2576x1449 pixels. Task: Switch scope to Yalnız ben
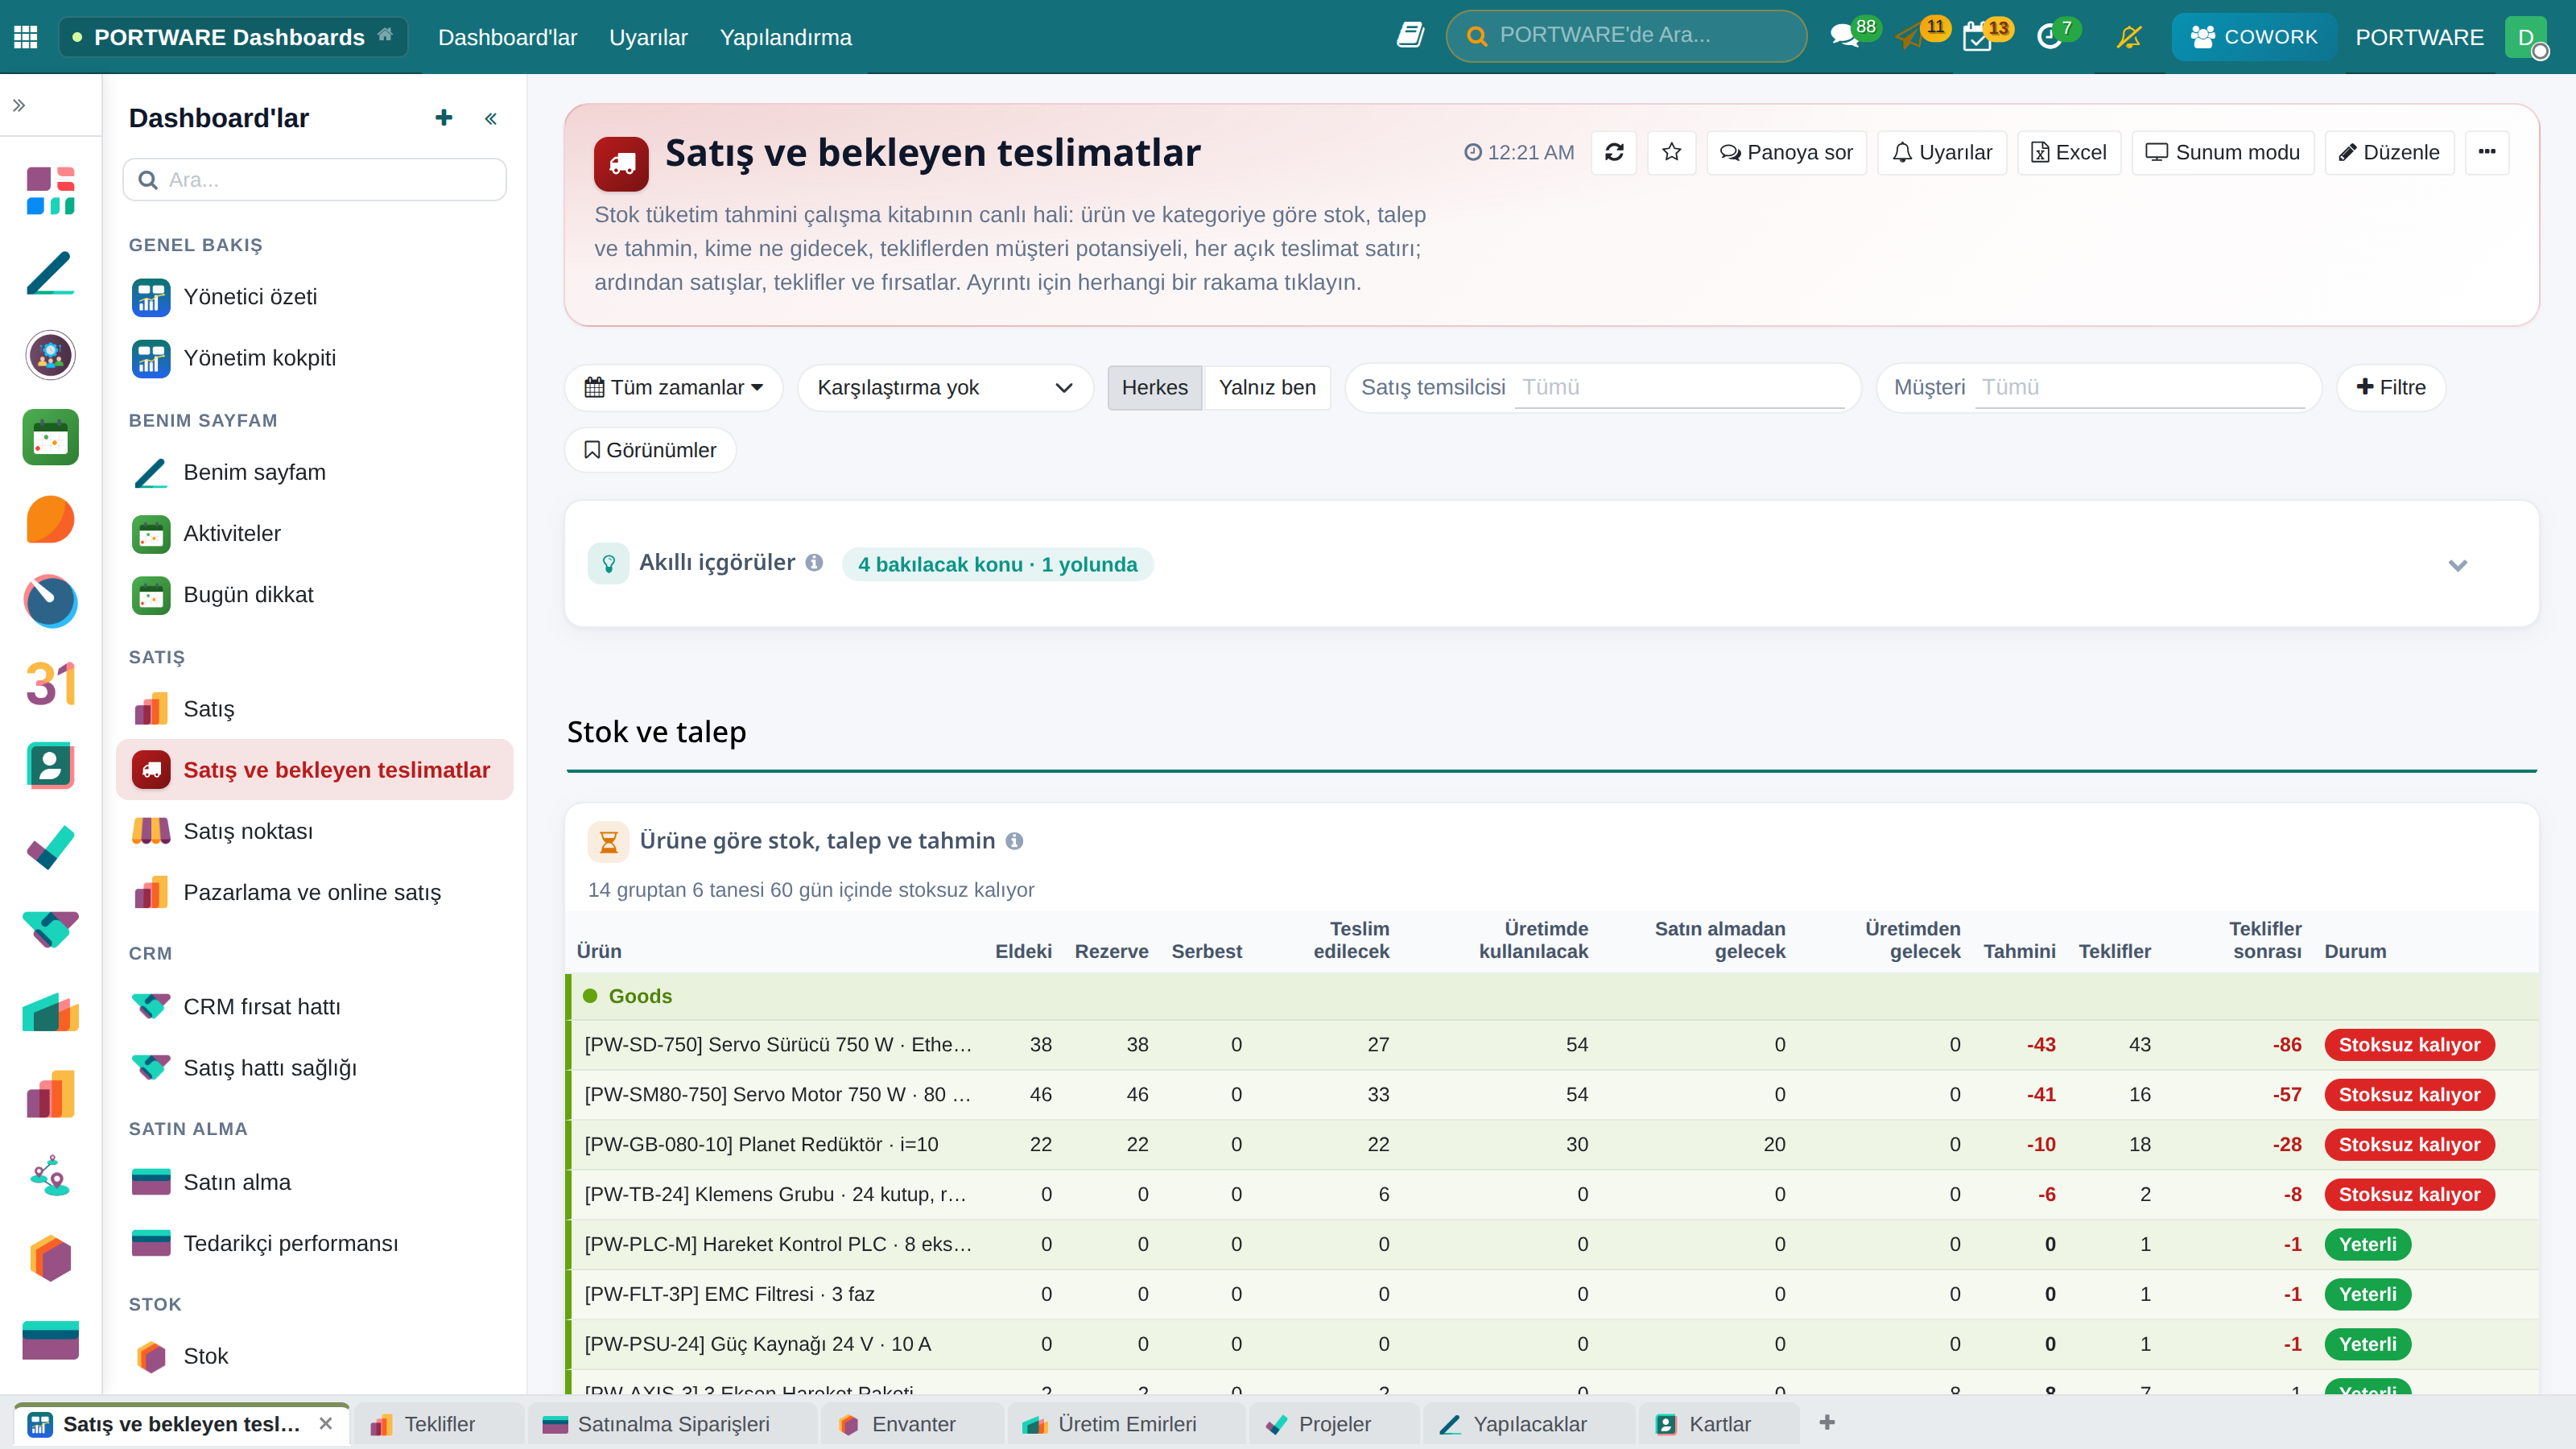coord(1267,387)
